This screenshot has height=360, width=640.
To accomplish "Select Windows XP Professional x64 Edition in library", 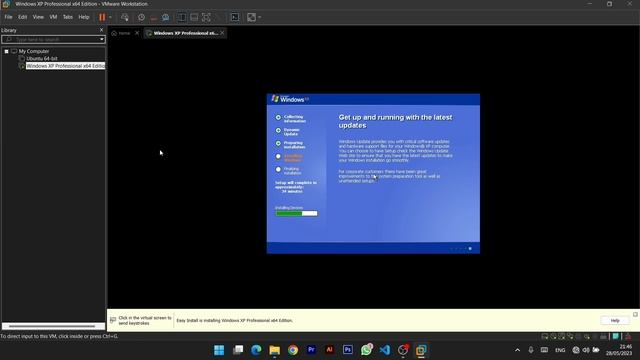I will (x=65, y=66).
